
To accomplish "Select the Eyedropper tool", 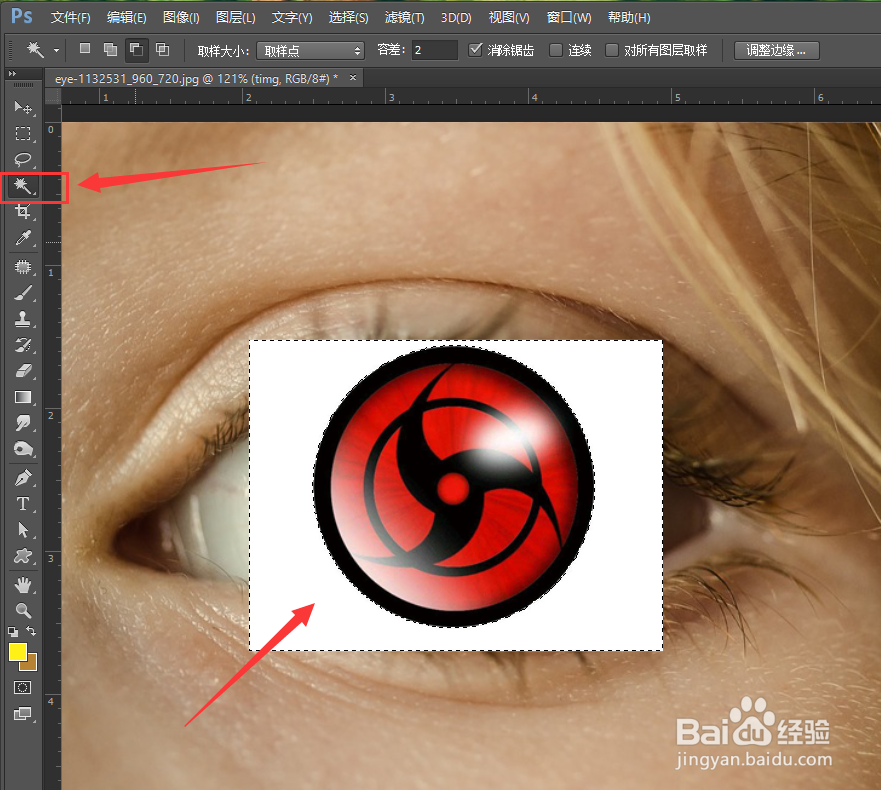I will pos(22,238).
